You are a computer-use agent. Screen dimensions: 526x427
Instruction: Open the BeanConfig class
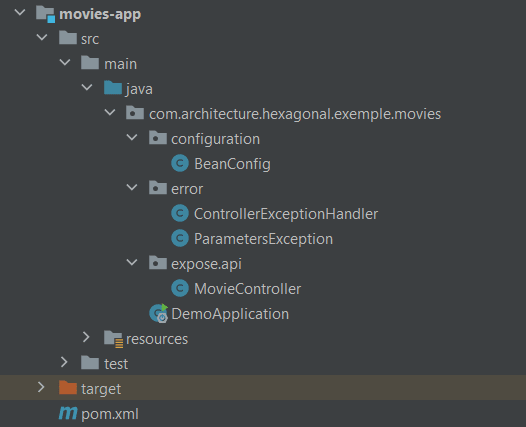click(x=232, y=164)
